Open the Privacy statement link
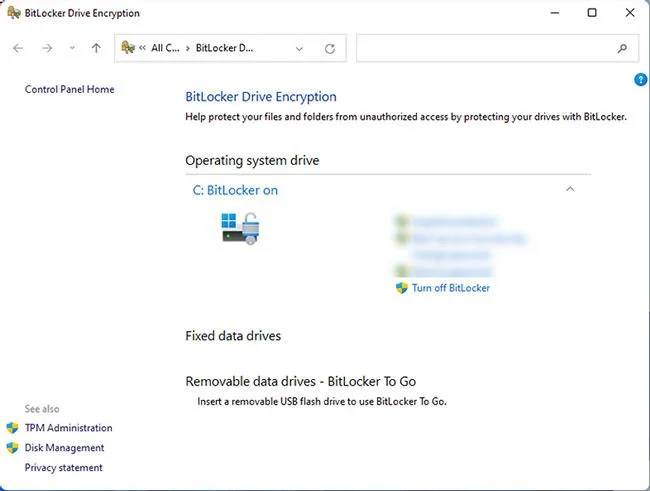This screenshot has height=491, width=650. tap(63, 467)
